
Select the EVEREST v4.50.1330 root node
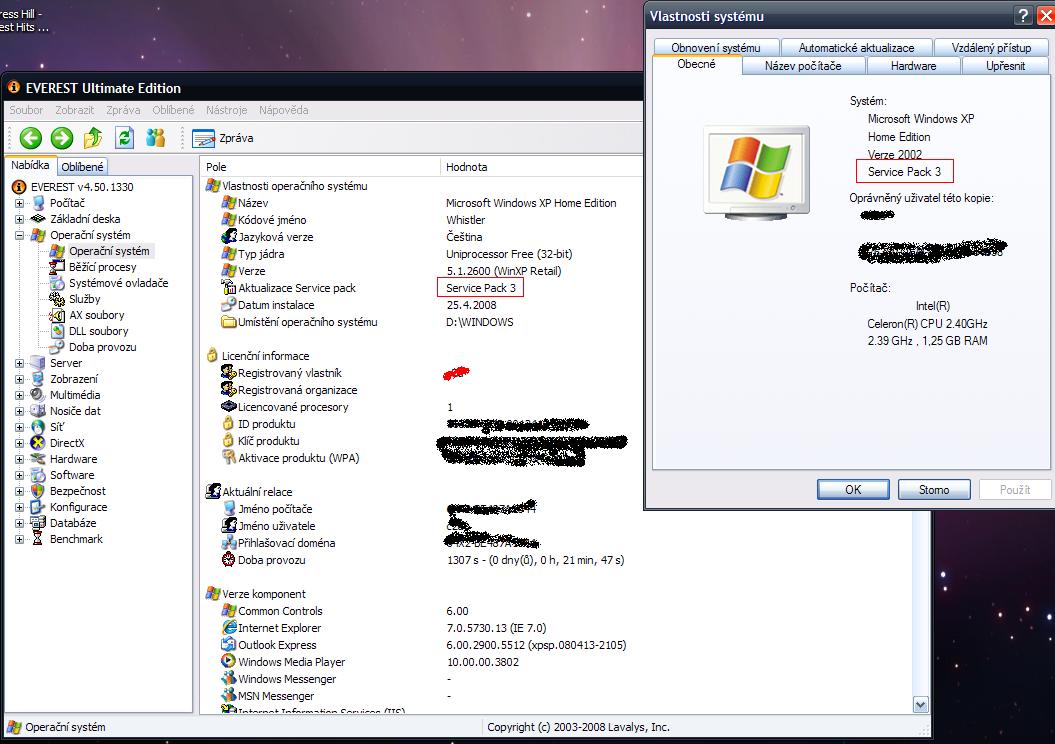[x=81, y=187]
